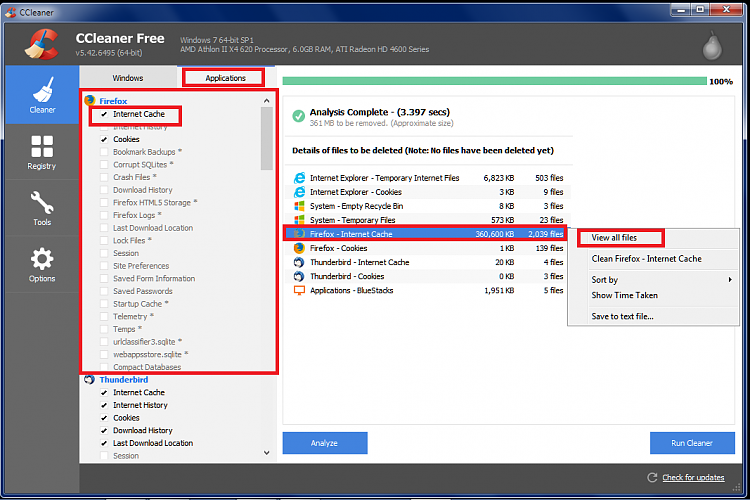Collapse the Thunderbird group heading

(123, 379)
